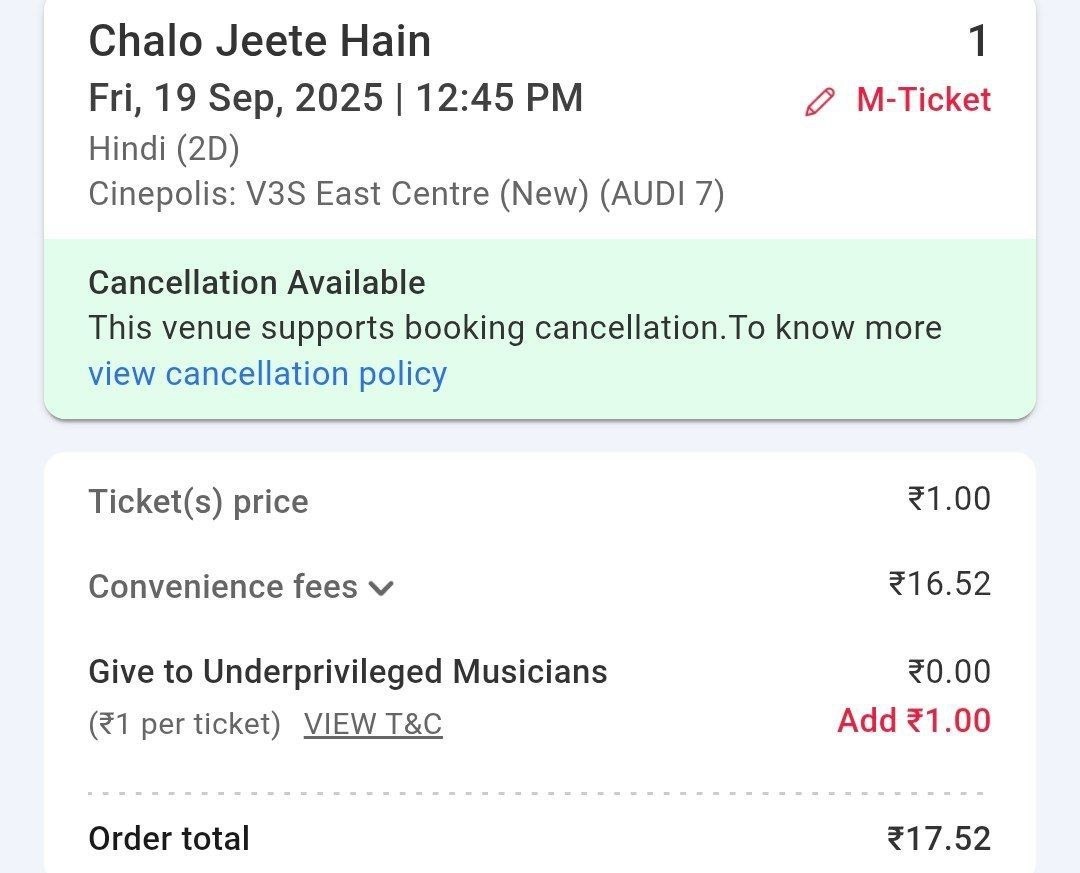Tap the M-Ticket label
This screenshot has height=873, width=1080.
click(923, 100)
